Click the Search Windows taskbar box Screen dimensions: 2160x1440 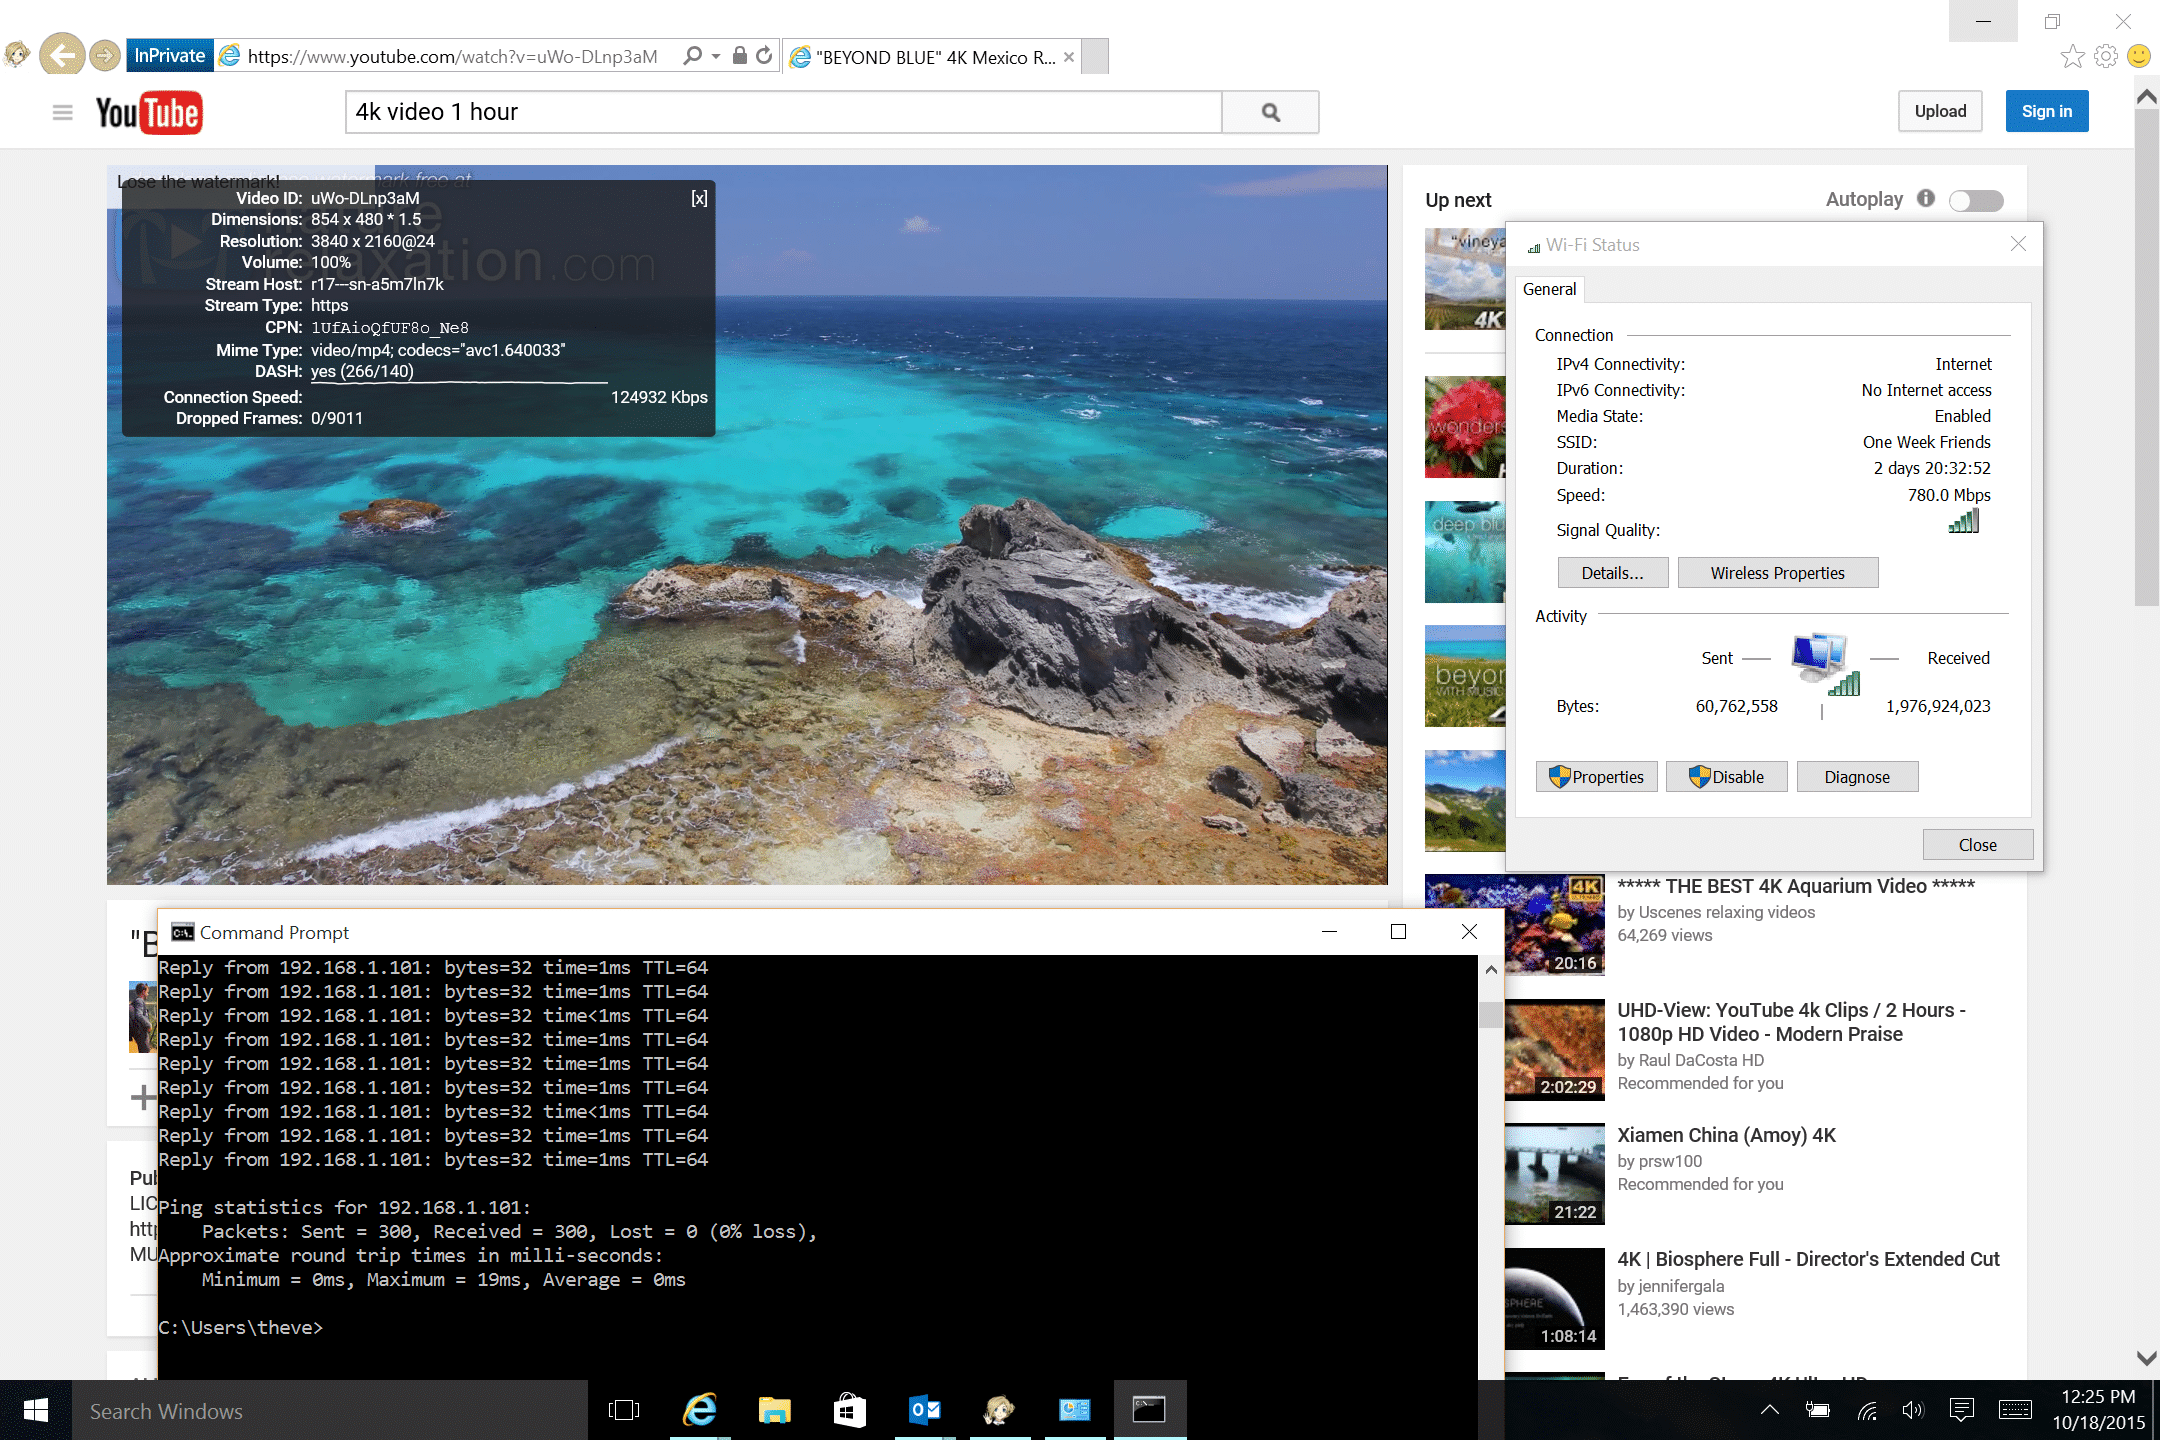330,1410
